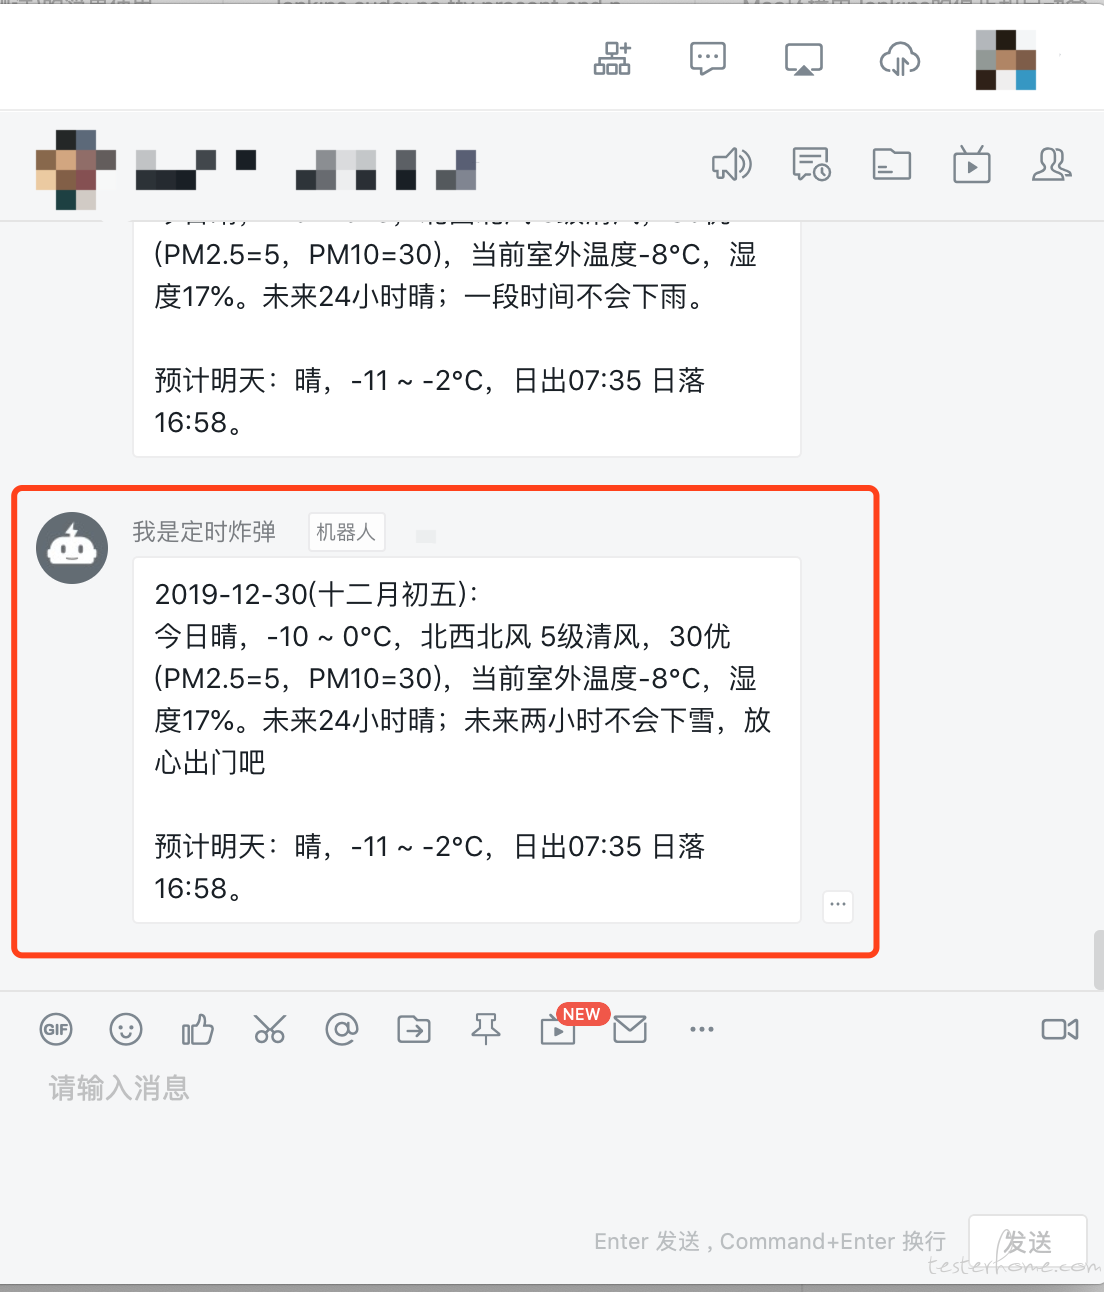The height and width of the screenshot is (1292, 1104).
Task: Open the GIF picker
Action: 56,1029
